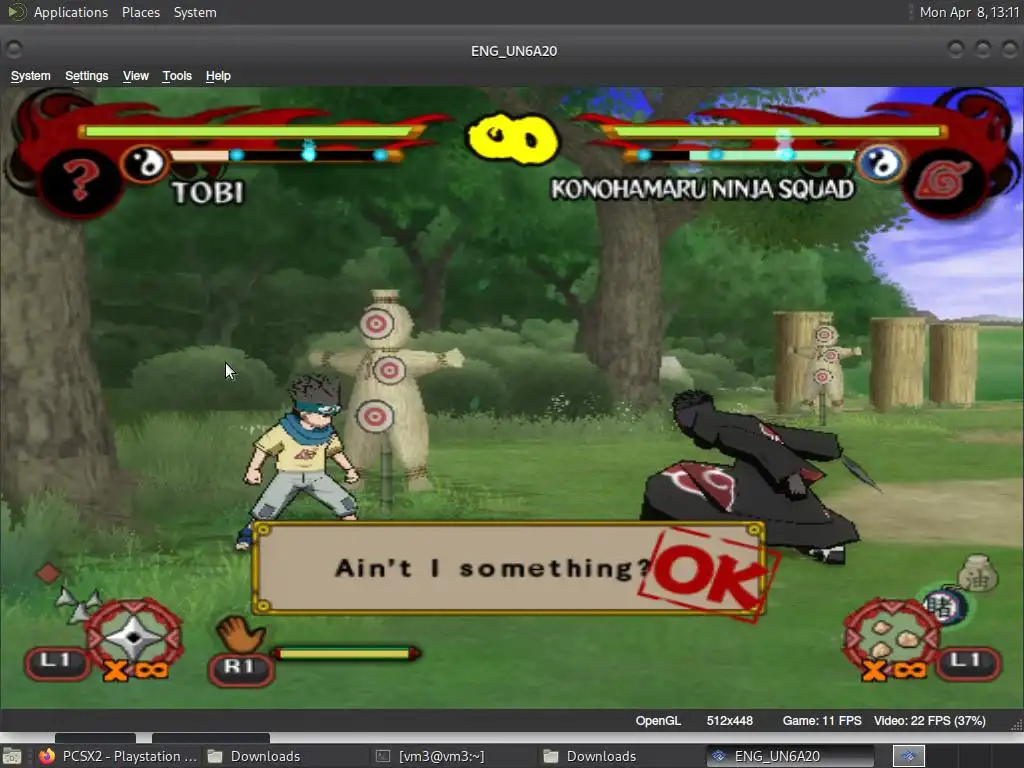1024x768 pixels.
Task: Click the yellow gauge beside R1
Action: click(346, 653)
